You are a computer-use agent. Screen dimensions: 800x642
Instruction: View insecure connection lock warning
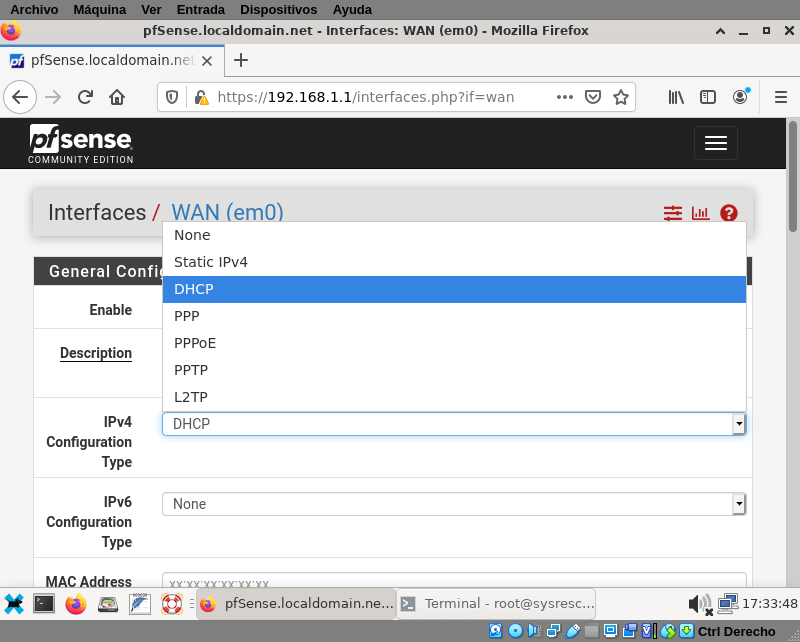coord(201,97)
